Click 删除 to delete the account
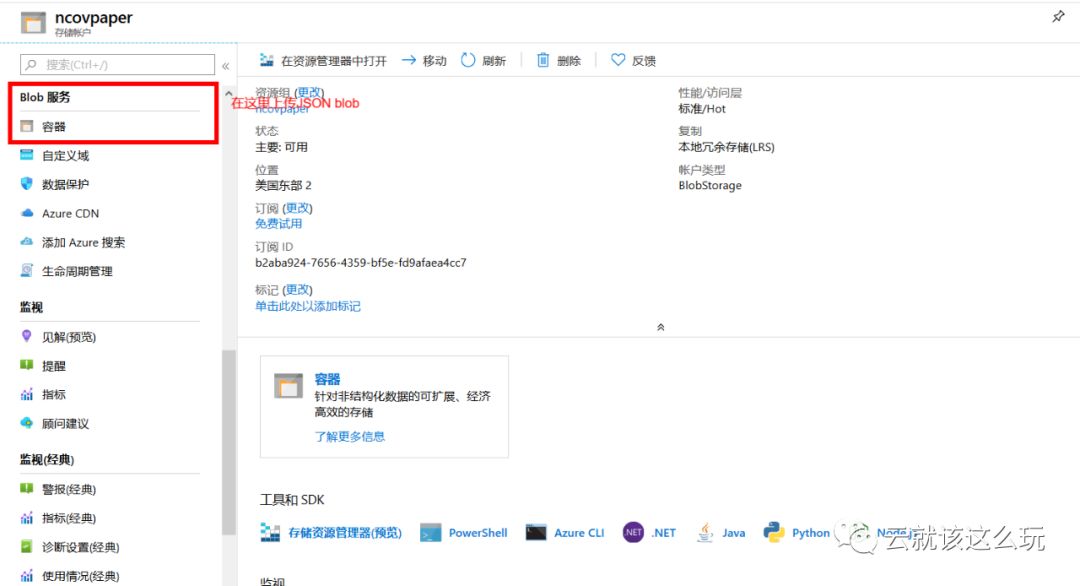 559,61
